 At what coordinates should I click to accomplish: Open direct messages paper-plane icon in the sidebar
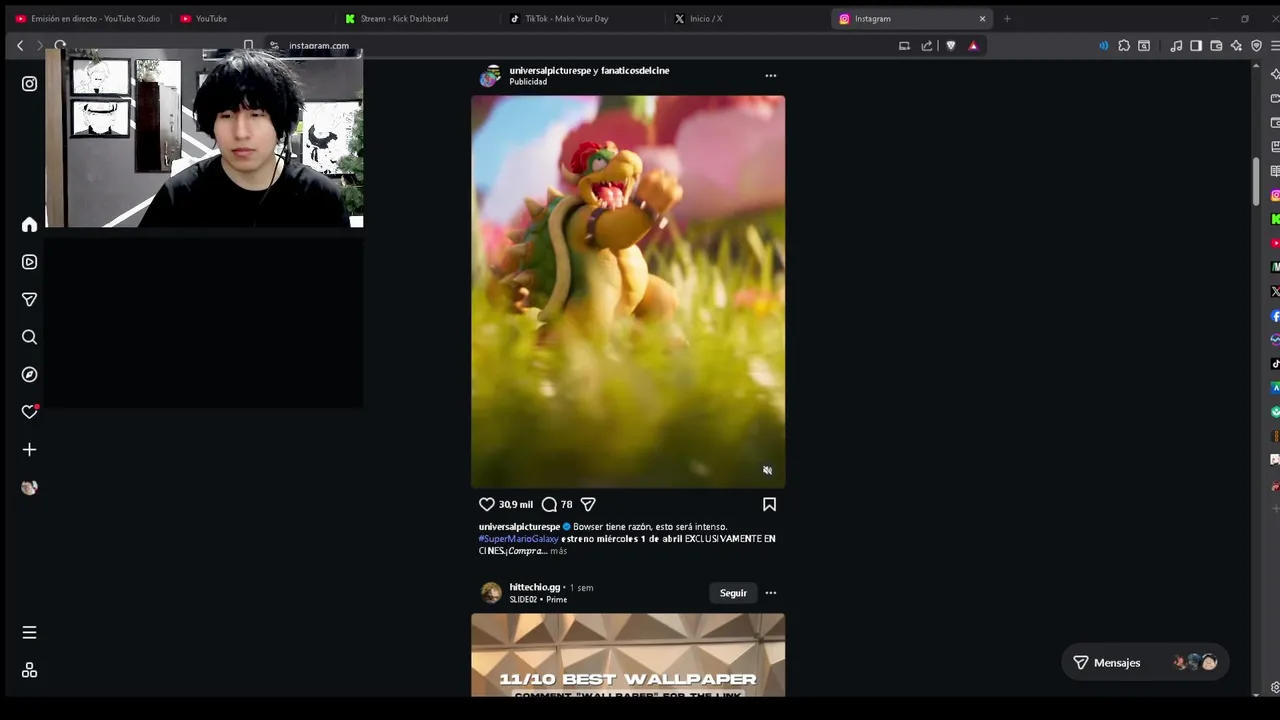(x=29, y=300)
